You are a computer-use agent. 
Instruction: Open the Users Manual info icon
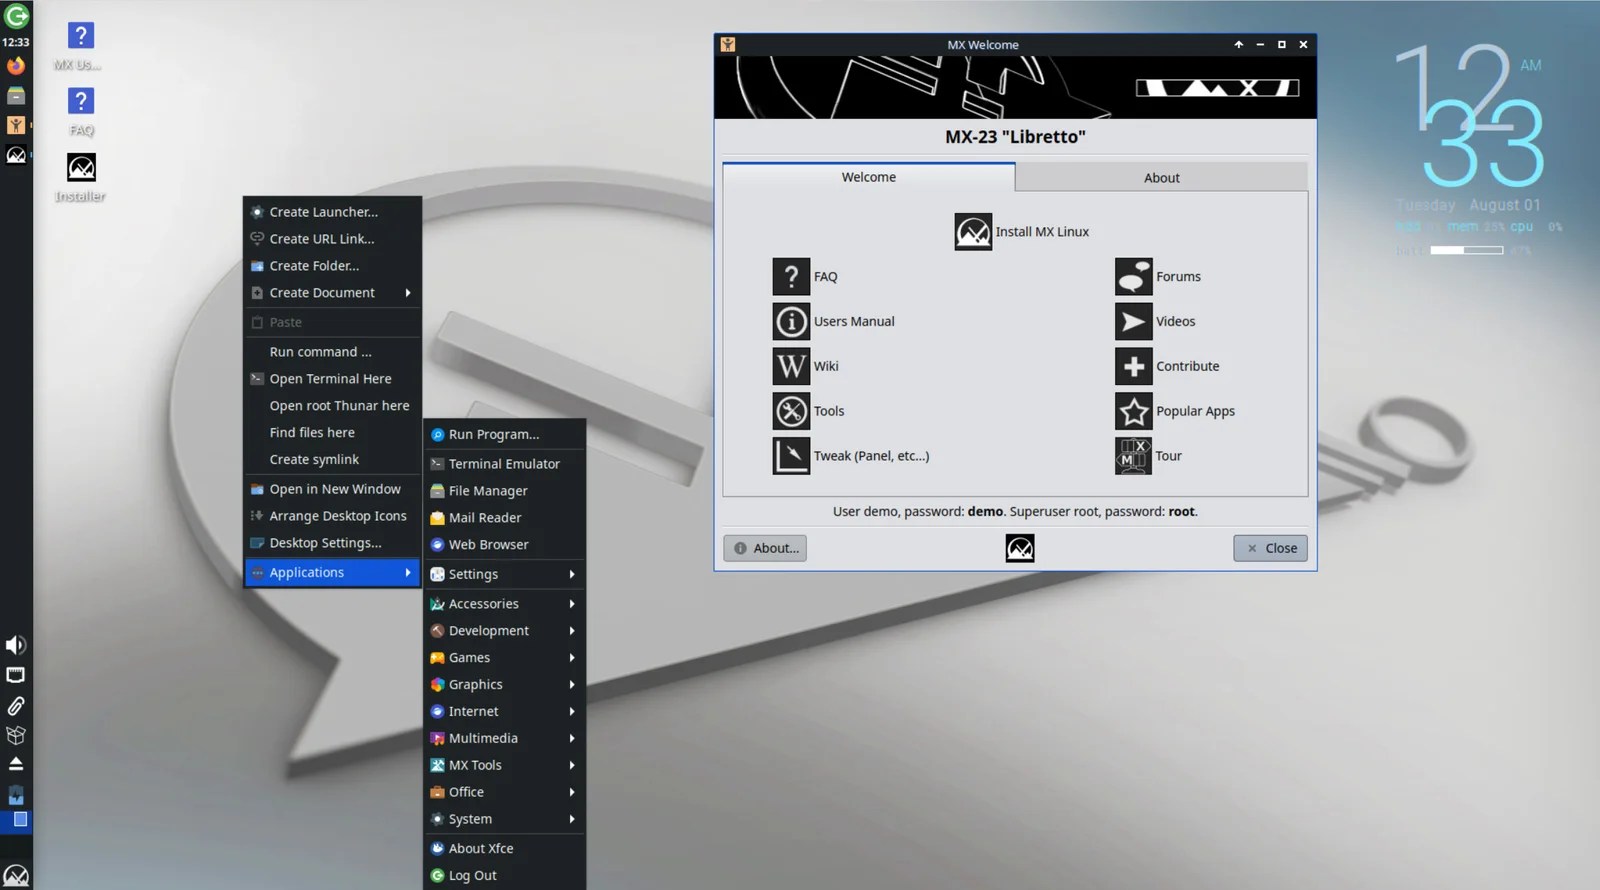pos(791,321)
